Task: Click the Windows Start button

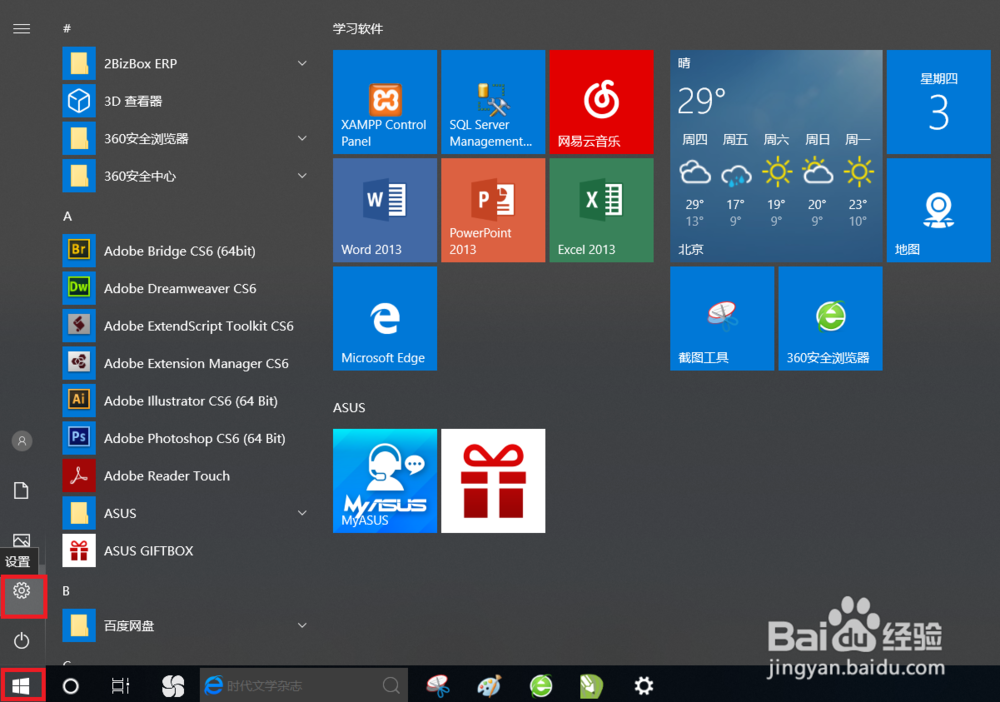Action: [21, 686]
